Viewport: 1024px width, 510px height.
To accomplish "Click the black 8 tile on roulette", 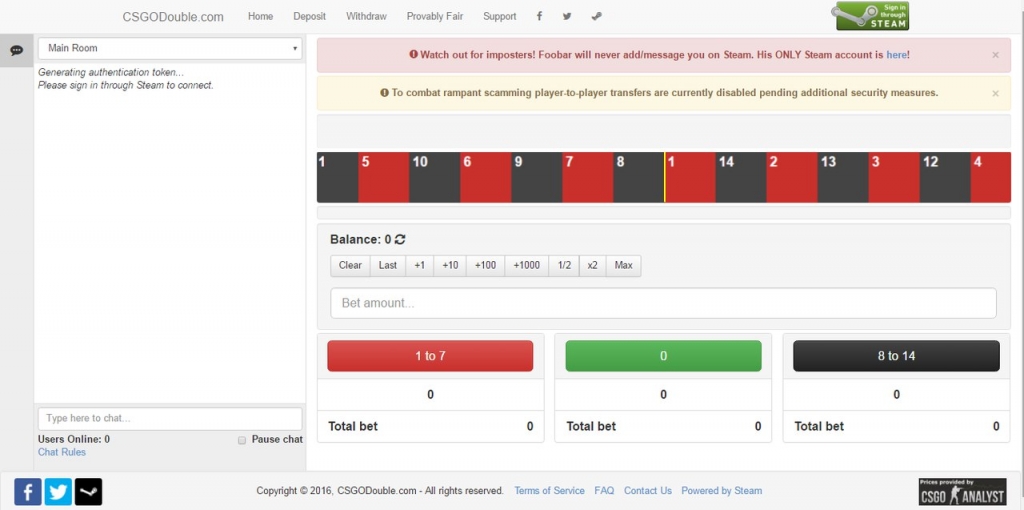I will (x=639, y=178).
